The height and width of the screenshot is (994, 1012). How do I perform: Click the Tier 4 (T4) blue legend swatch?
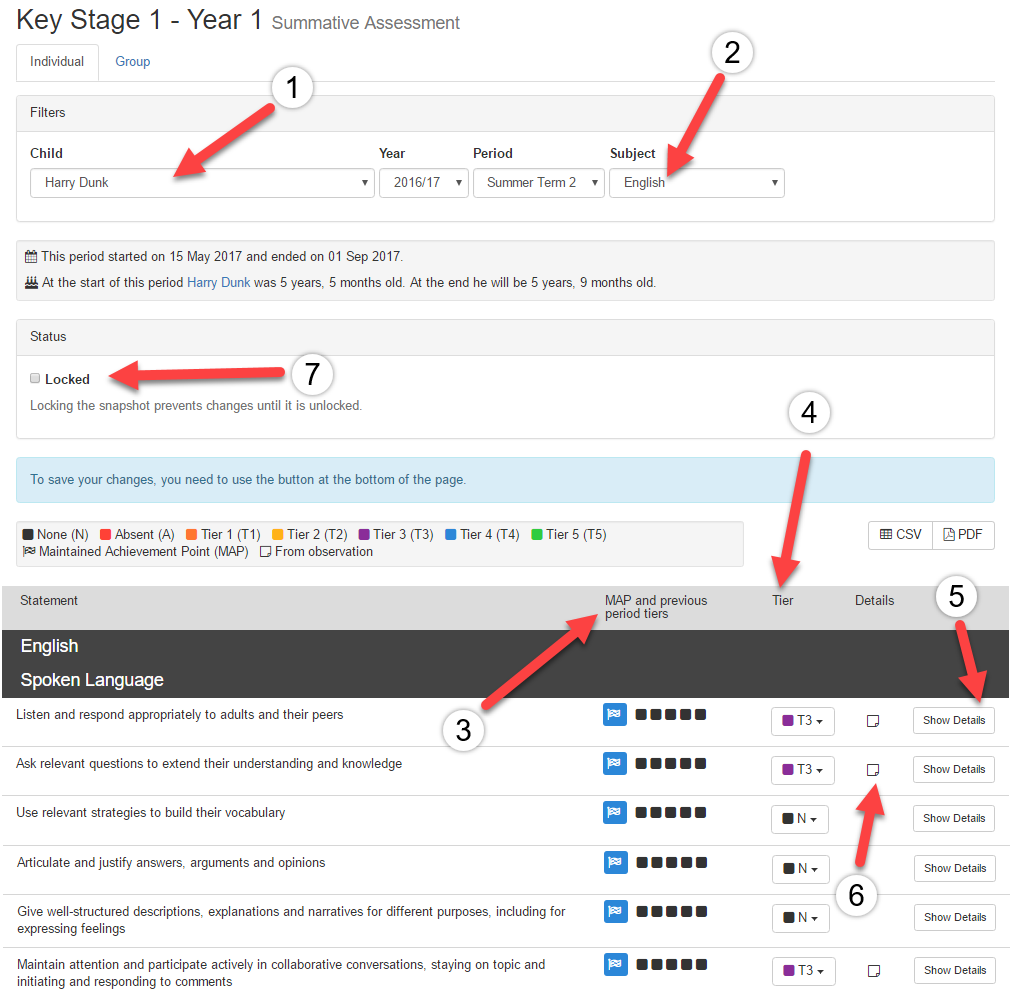(x=451, y=534)
